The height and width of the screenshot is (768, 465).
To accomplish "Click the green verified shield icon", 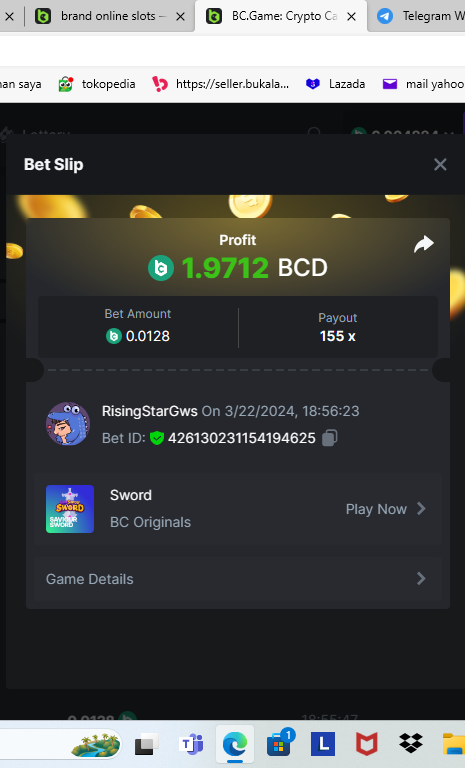I will [x=157, y=438].
